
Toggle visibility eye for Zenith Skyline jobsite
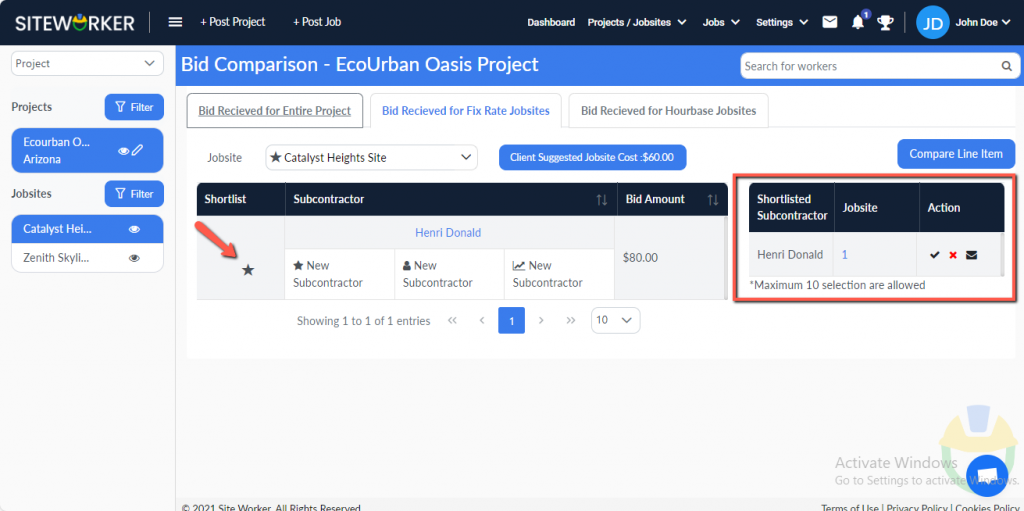point(135,258)
